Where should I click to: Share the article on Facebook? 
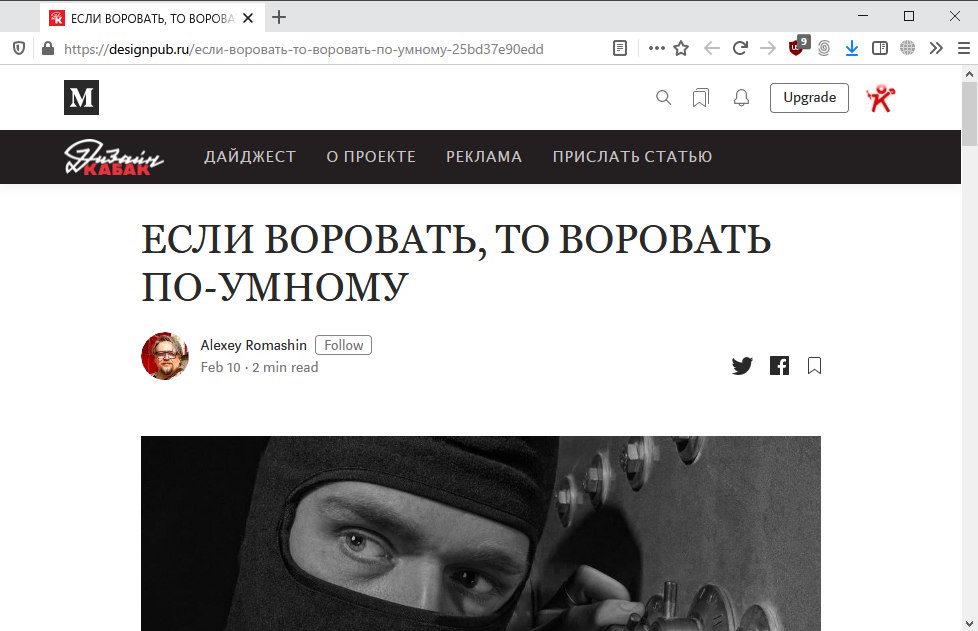point(779,365)
